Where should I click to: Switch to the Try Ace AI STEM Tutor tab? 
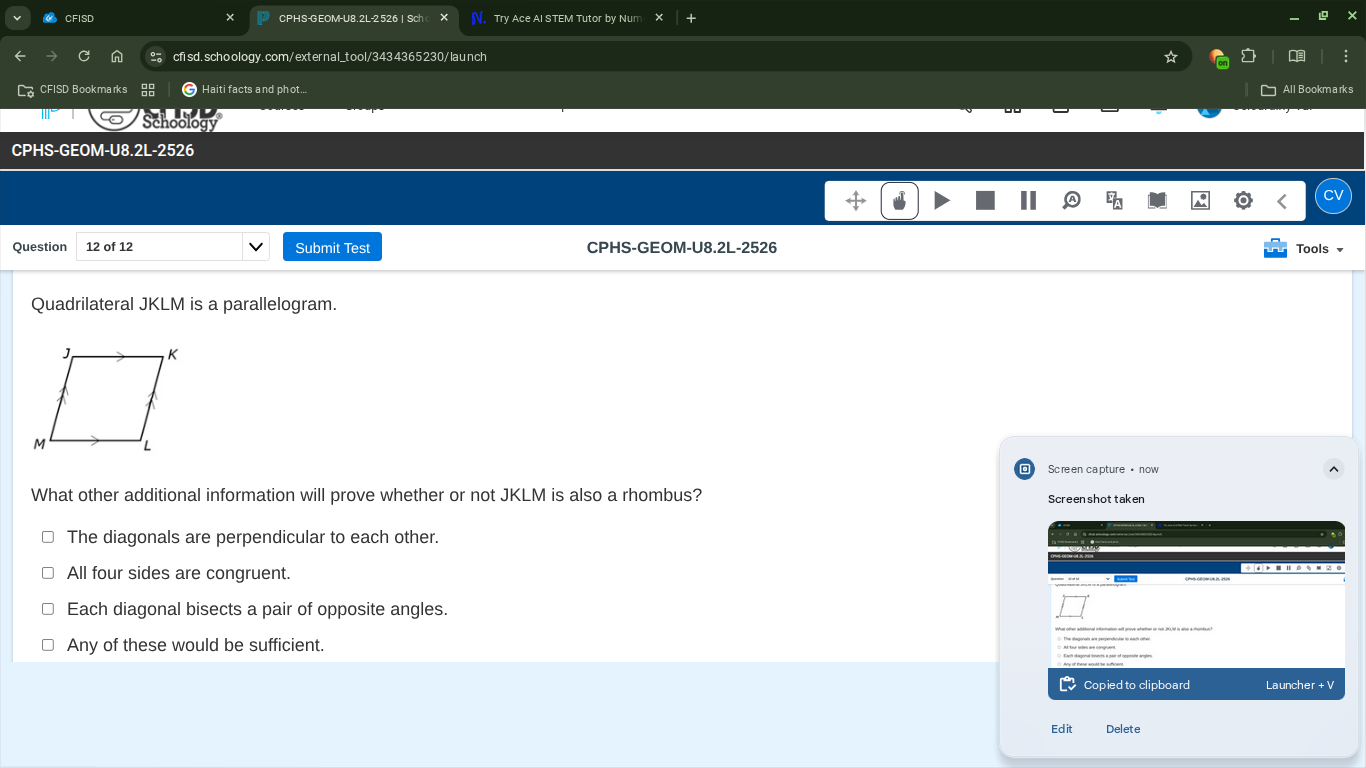tap(565, 18)
